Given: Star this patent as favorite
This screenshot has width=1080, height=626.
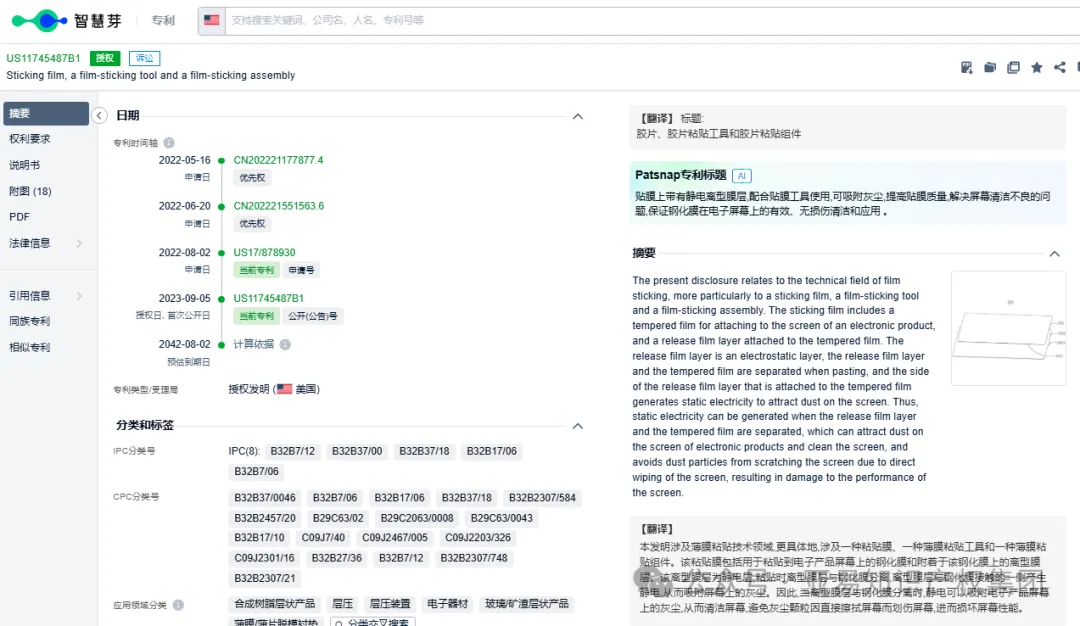Looking at the screenshot, I should pos(1037,67).
